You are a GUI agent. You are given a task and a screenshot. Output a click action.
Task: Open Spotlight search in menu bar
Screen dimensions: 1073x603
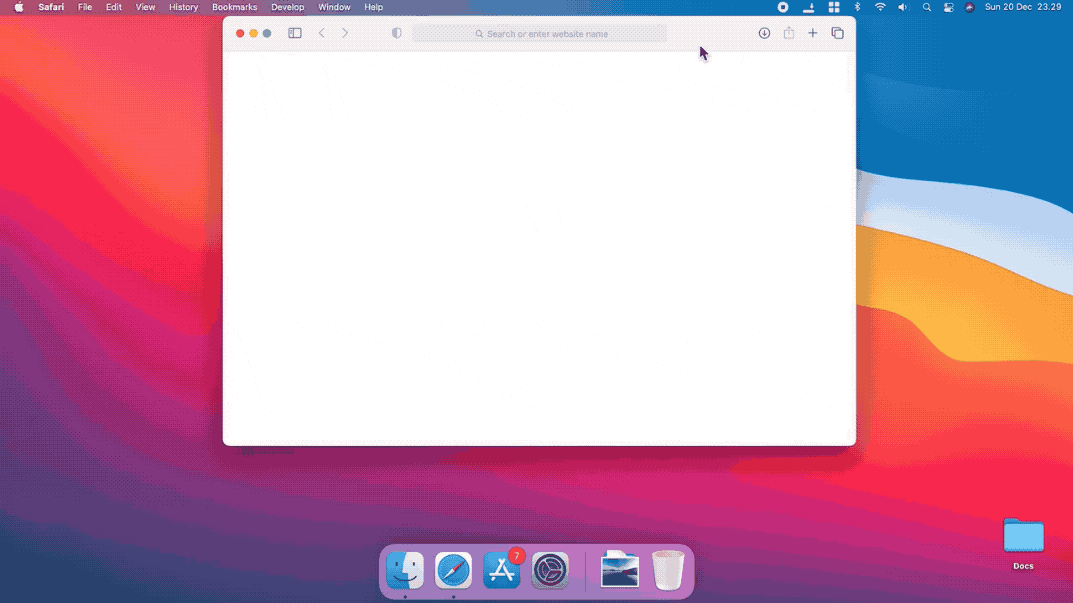[927, 7]
